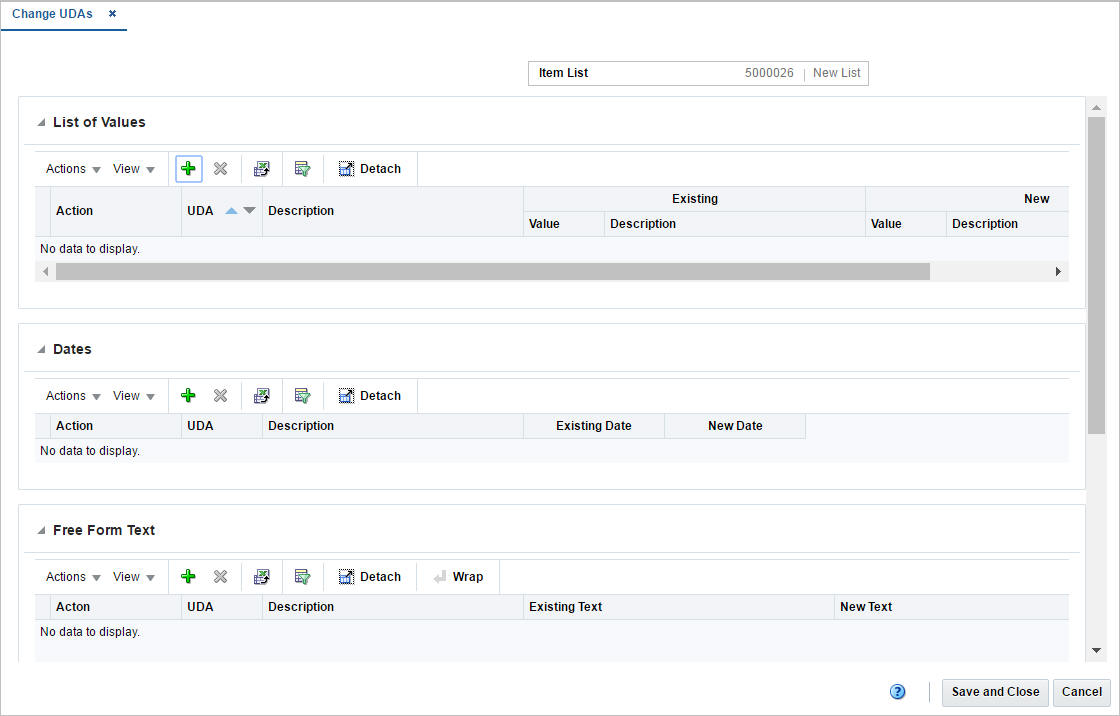Click New Date column header
The width and height of the screenshot is (1120, 716).
coord(735,426)
